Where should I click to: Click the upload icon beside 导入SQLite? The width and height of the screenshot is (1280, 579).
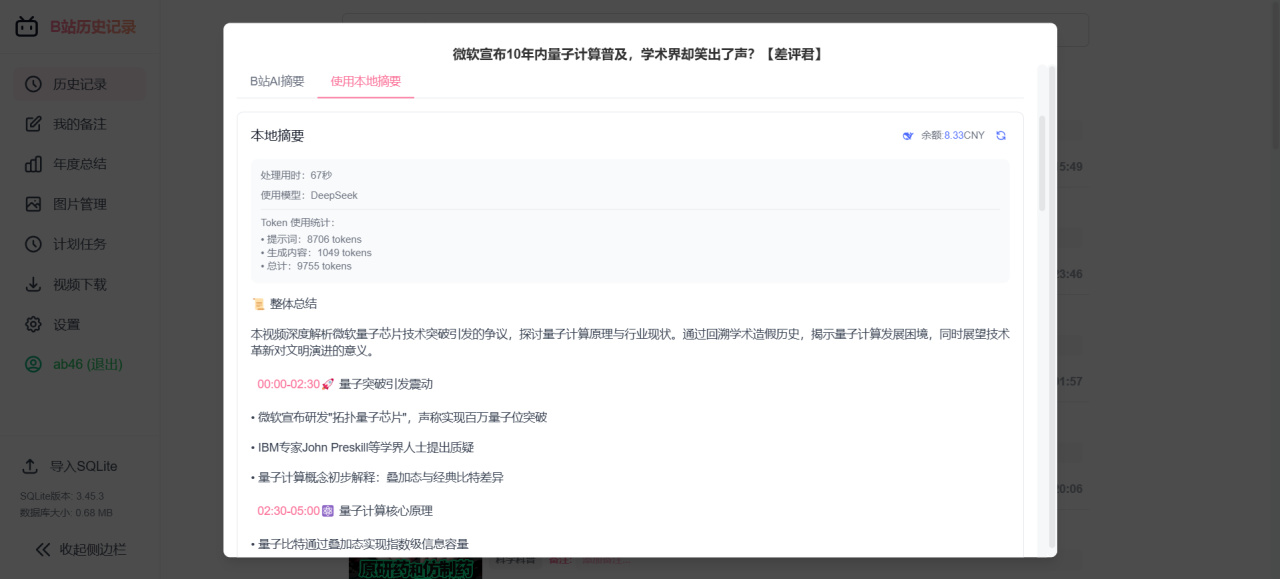click(30, 466)
